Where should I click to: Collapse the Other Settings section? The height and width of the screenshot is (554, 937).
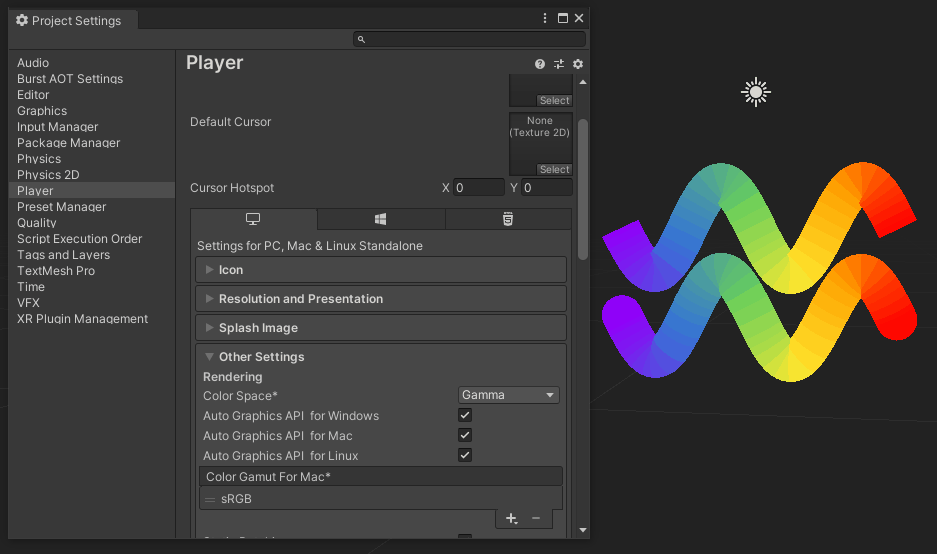[381, 357]
